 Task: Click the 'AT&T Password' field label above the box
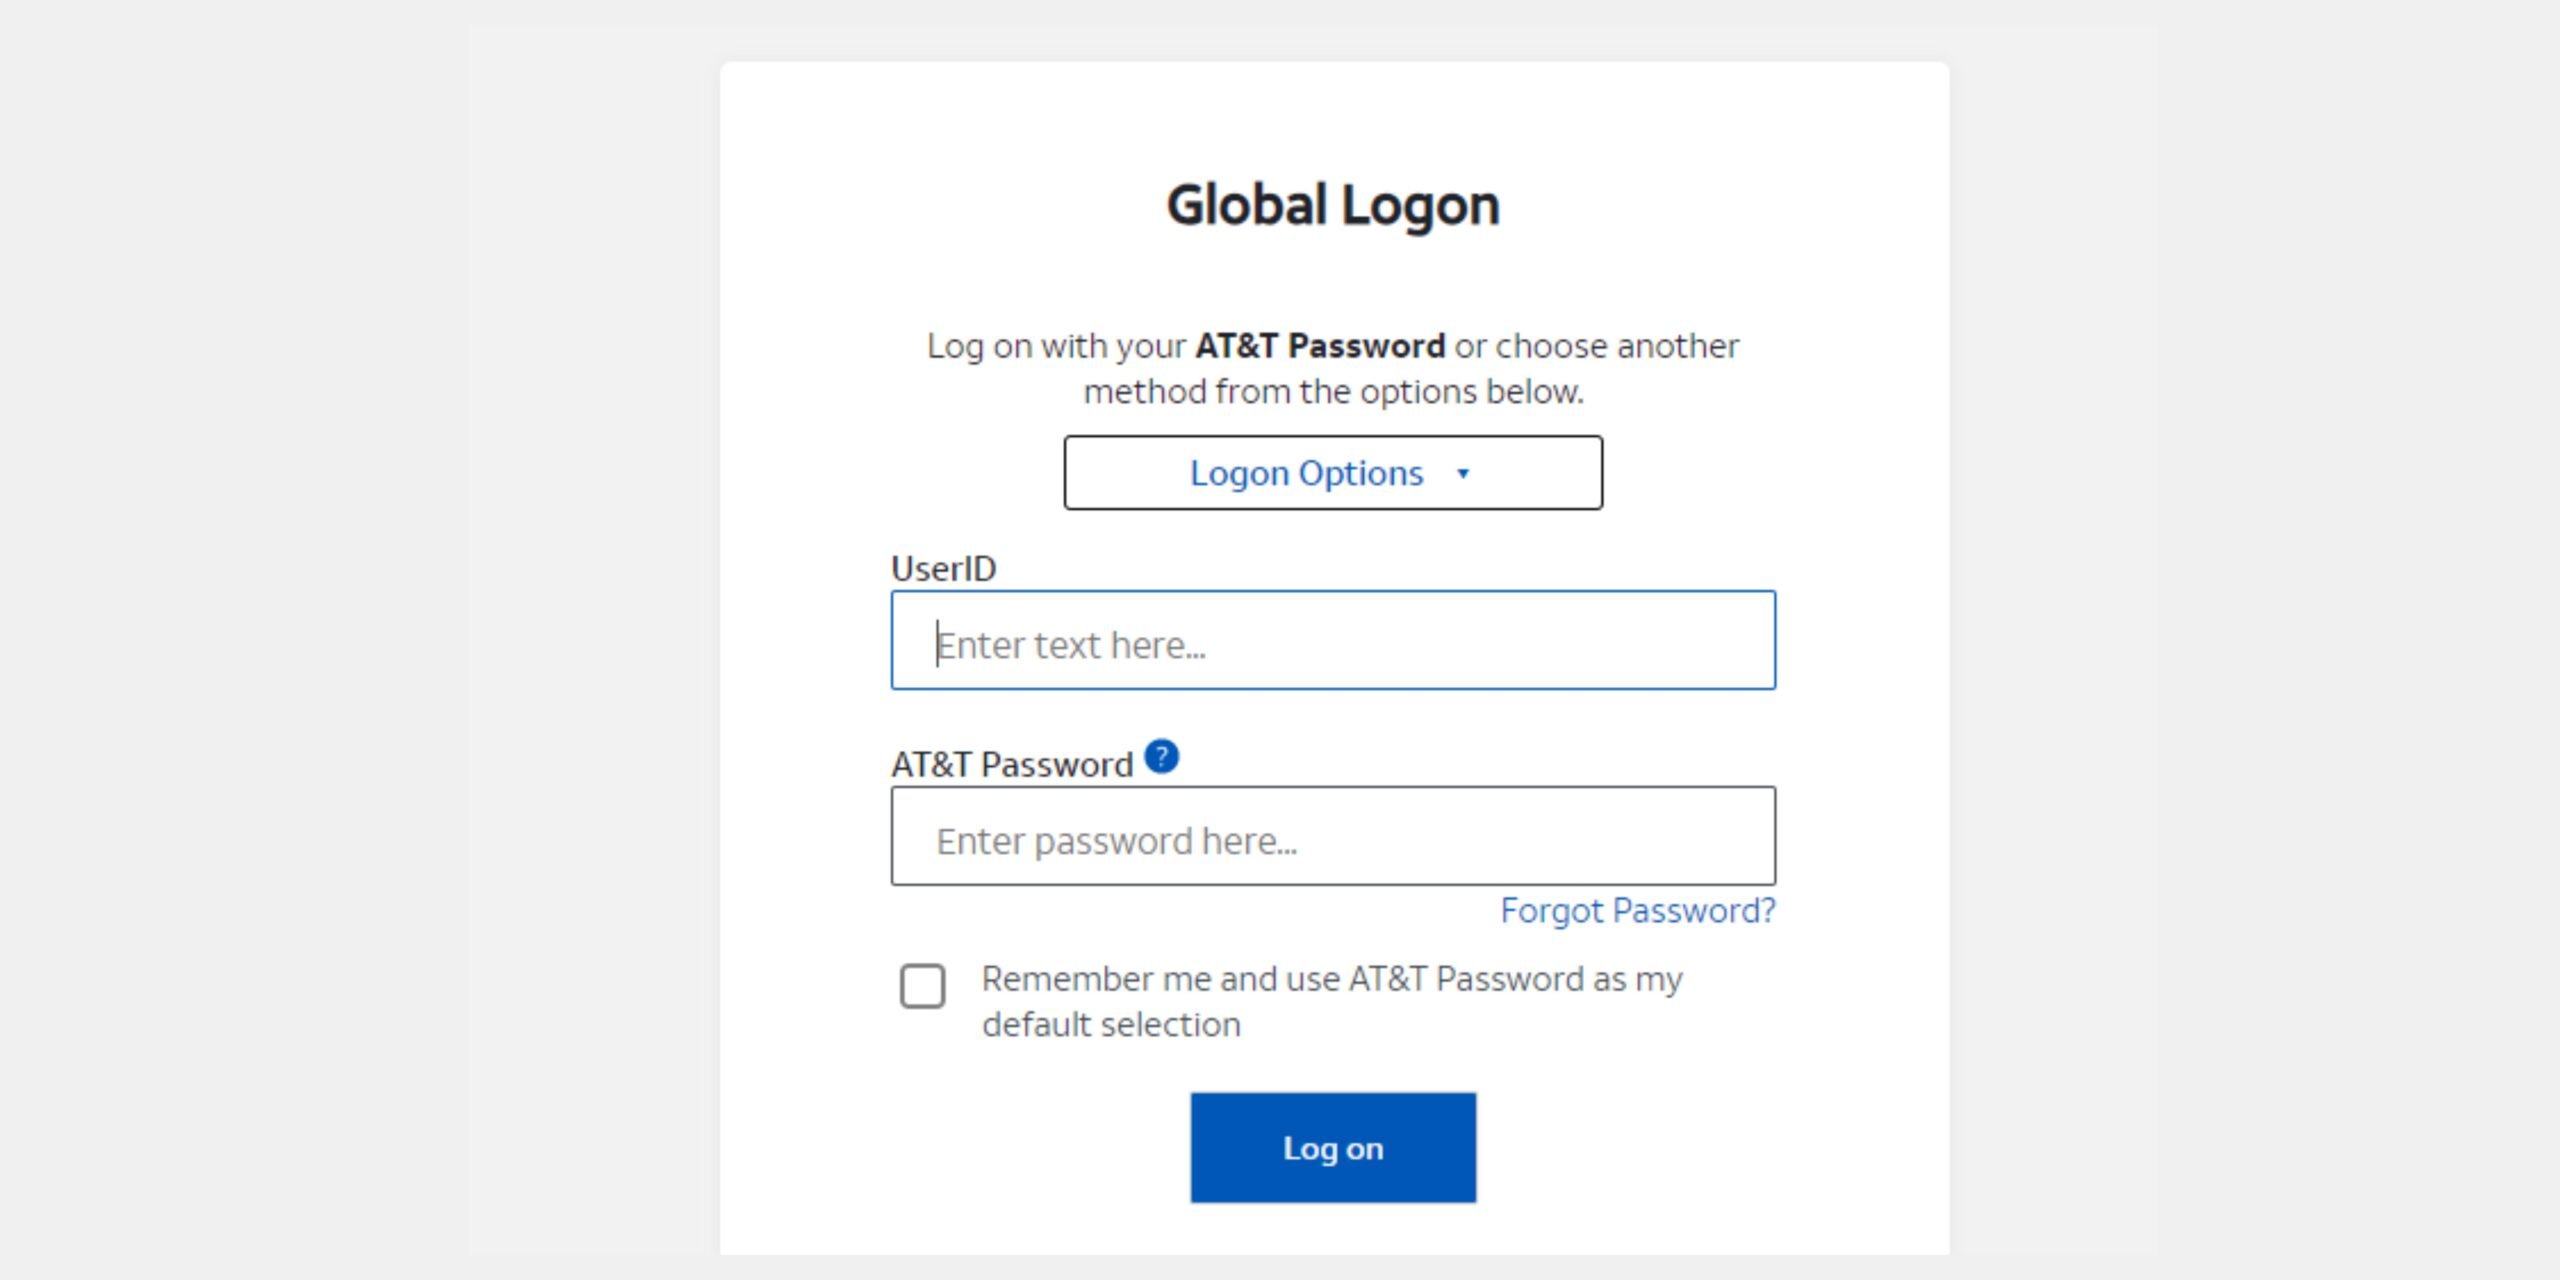[1012, 765]
